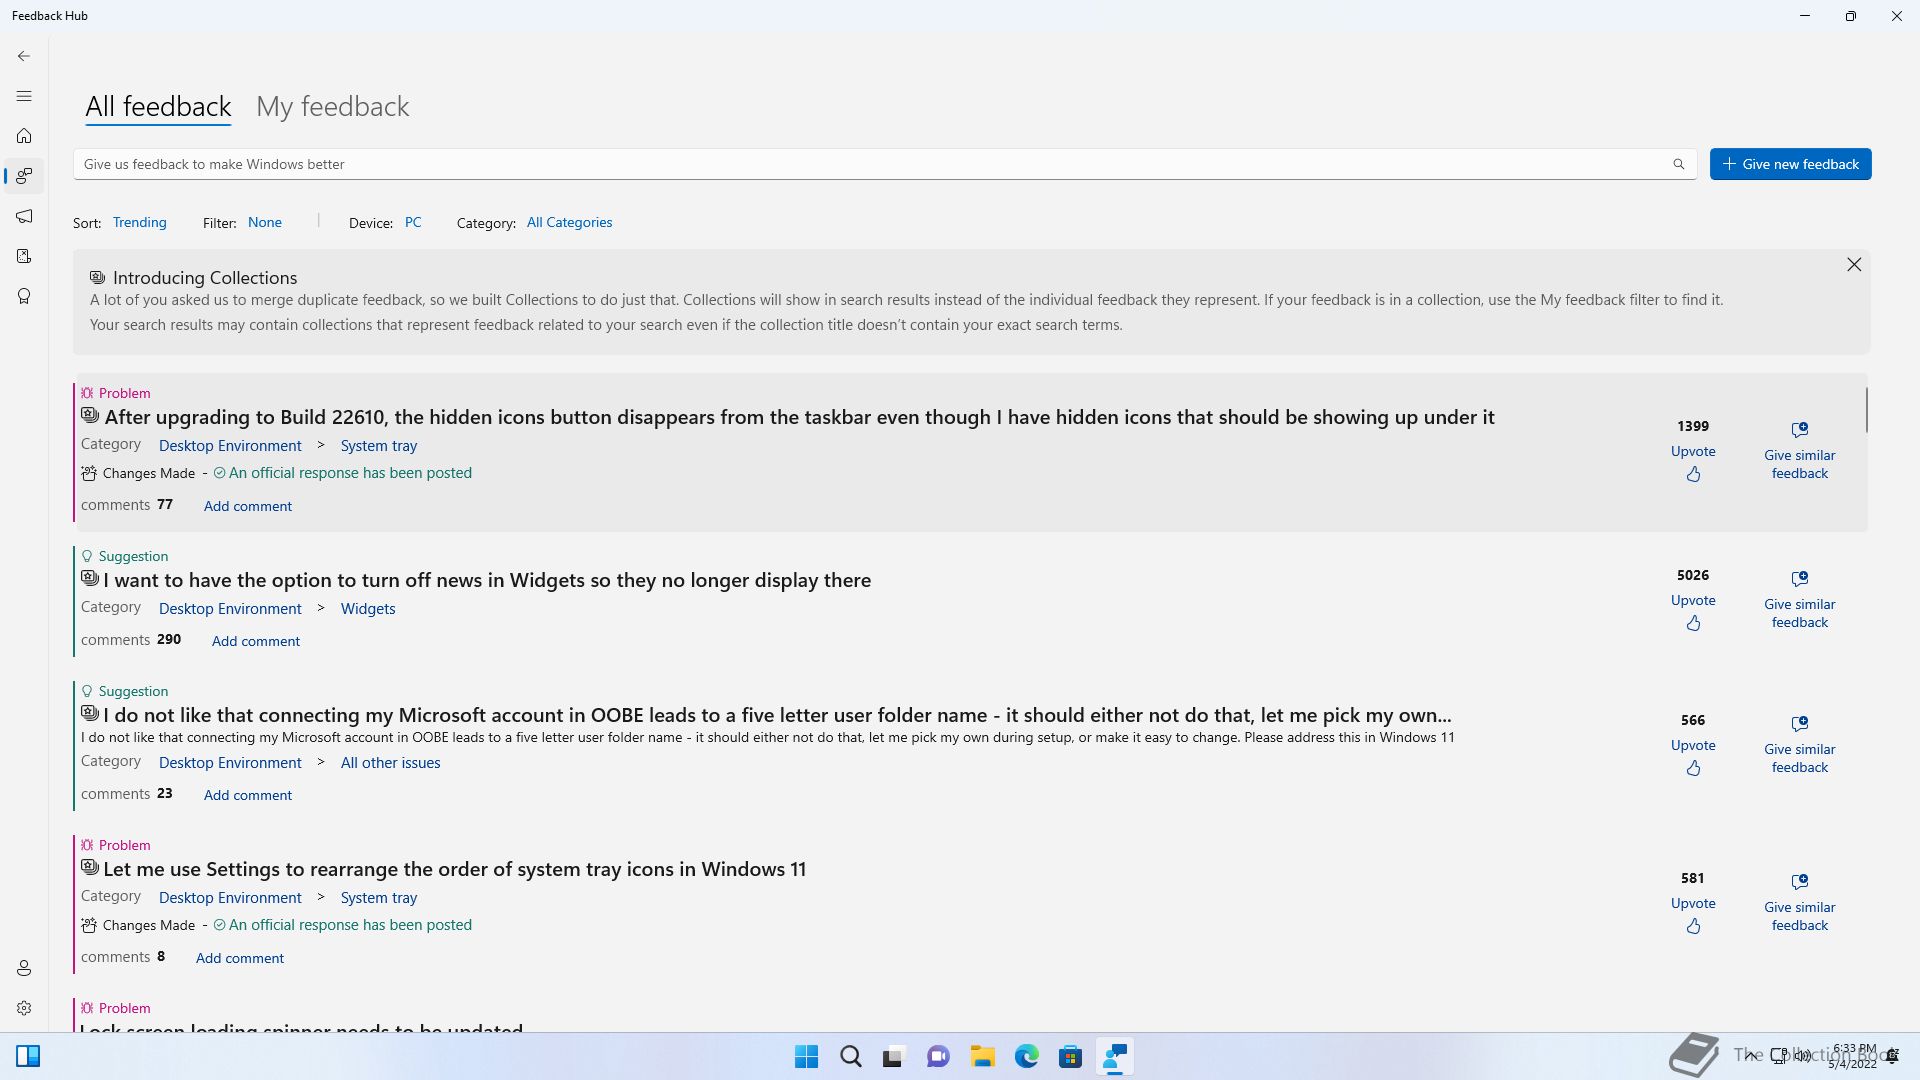Open the All Categories dropdown
This screenshot has width=1920, height=1080.
tap(569, 222)
